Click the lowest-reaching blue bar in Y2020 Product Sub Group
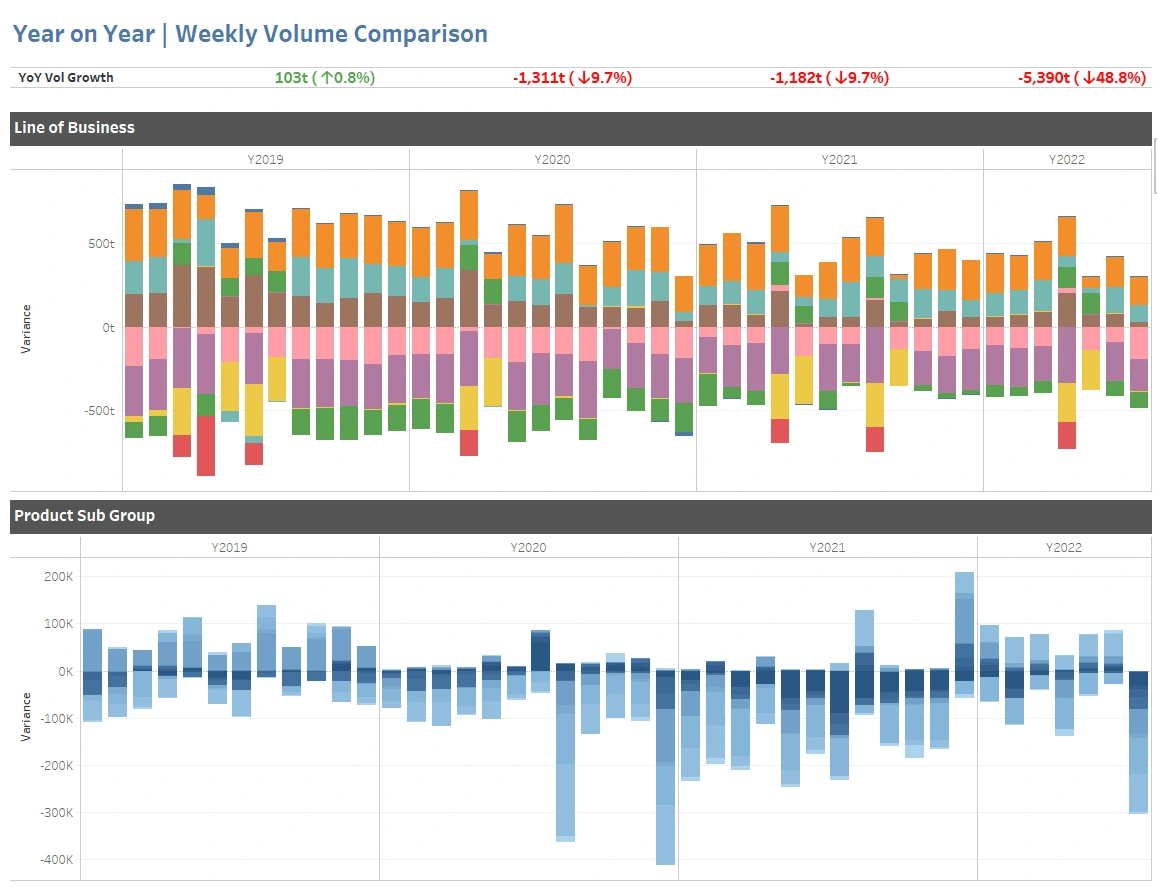The image size is (1157, 887). (666, 767)
